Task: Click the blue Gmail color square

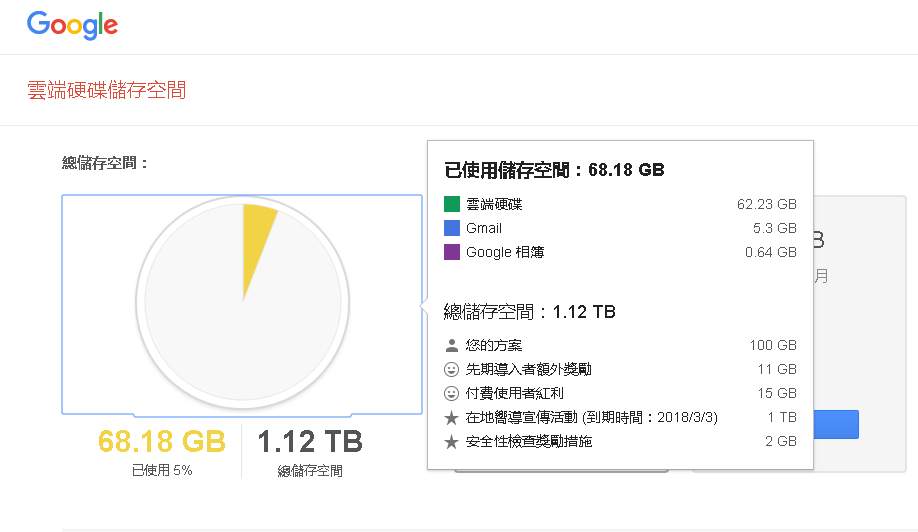Action: pos(451,228)
